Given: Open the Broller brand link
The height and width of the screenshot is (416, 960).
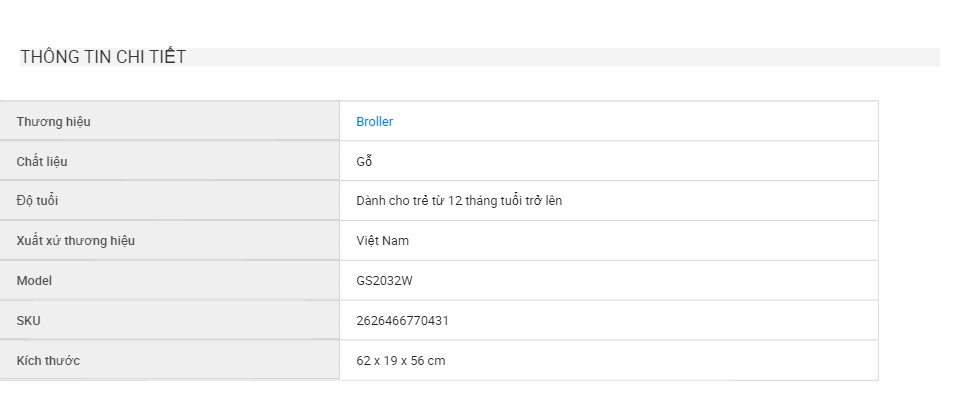Looking at the screenshot, I should pos(374,121).
